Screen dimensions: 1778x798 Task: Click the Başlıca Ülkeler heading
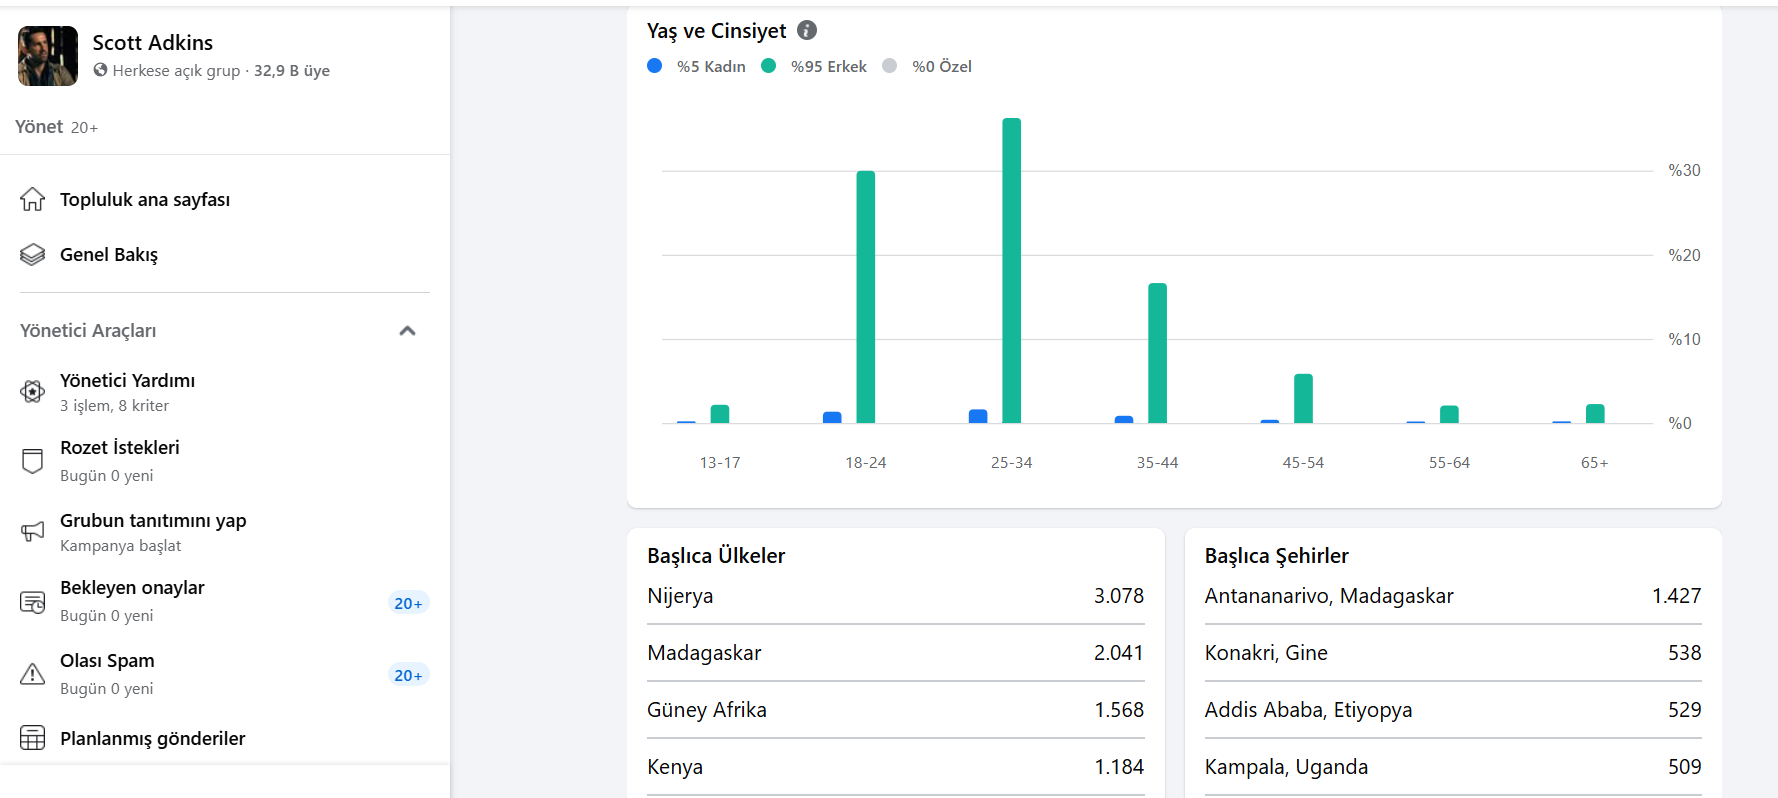[716, 556]
